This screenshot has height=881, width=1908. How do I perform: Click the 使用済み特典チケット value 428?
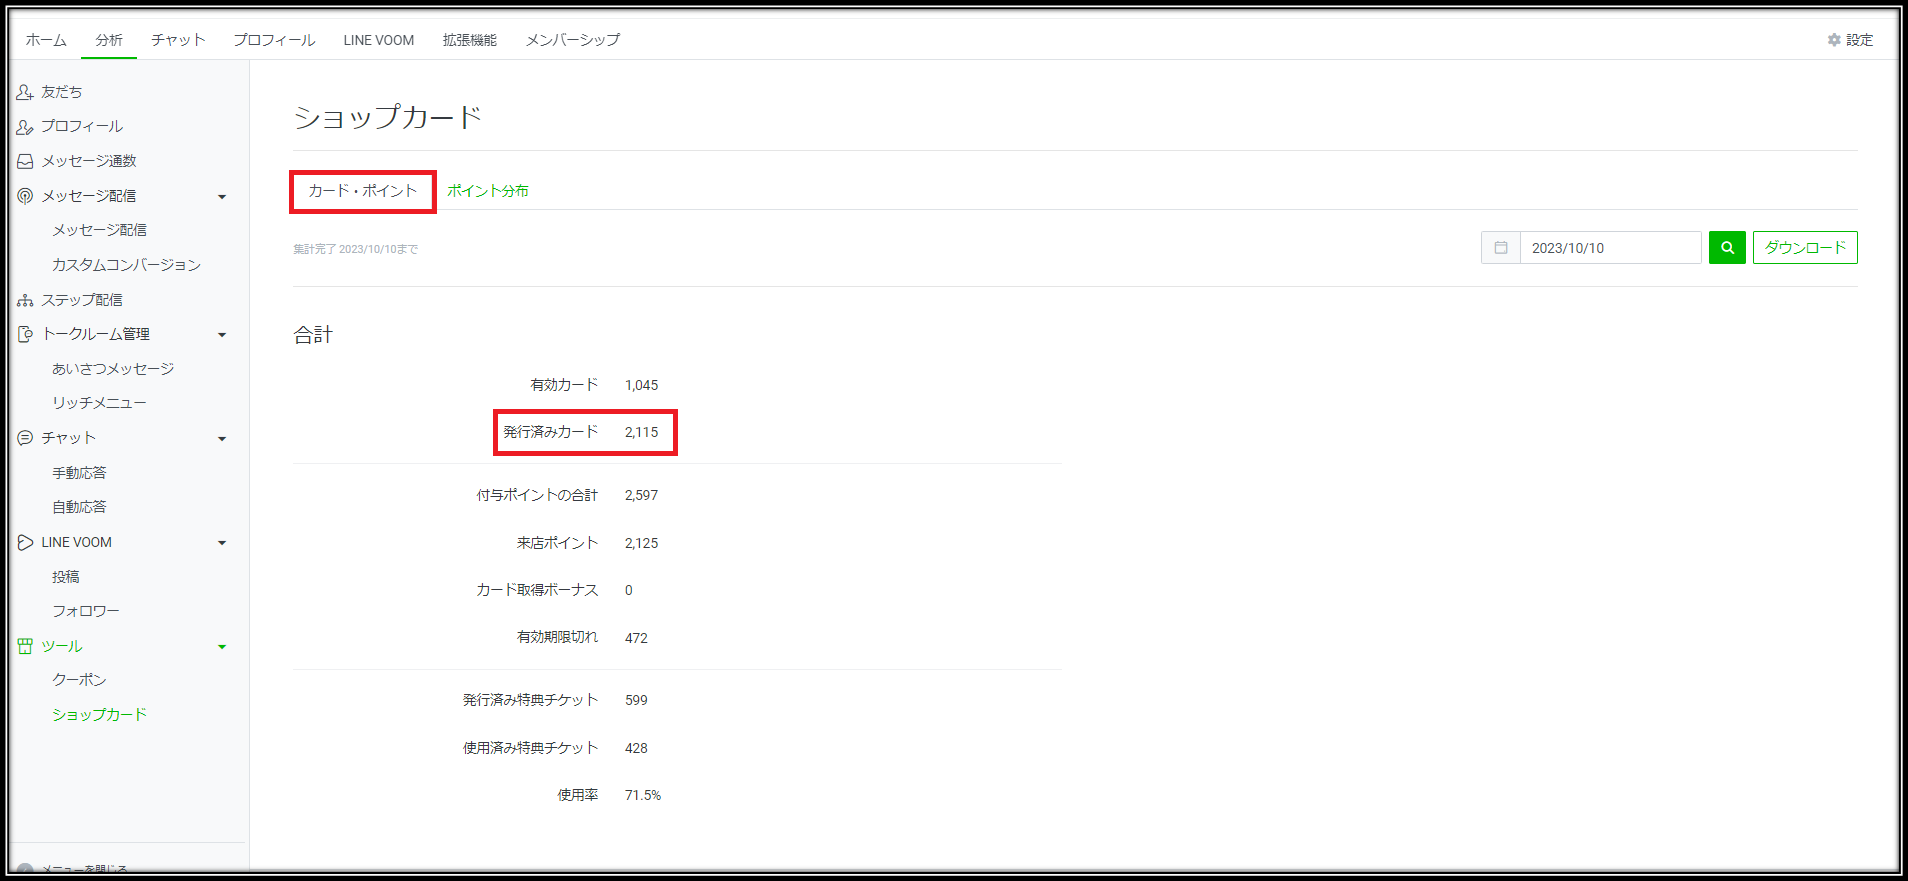(636, 749)
